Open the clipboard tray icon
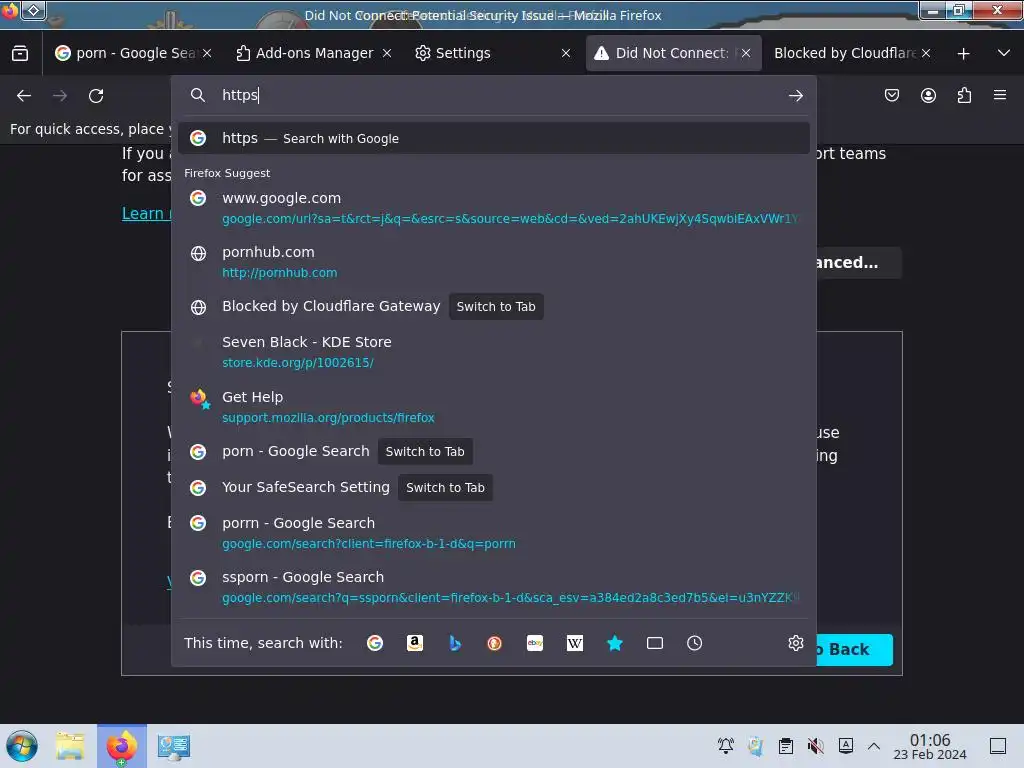 786,746
